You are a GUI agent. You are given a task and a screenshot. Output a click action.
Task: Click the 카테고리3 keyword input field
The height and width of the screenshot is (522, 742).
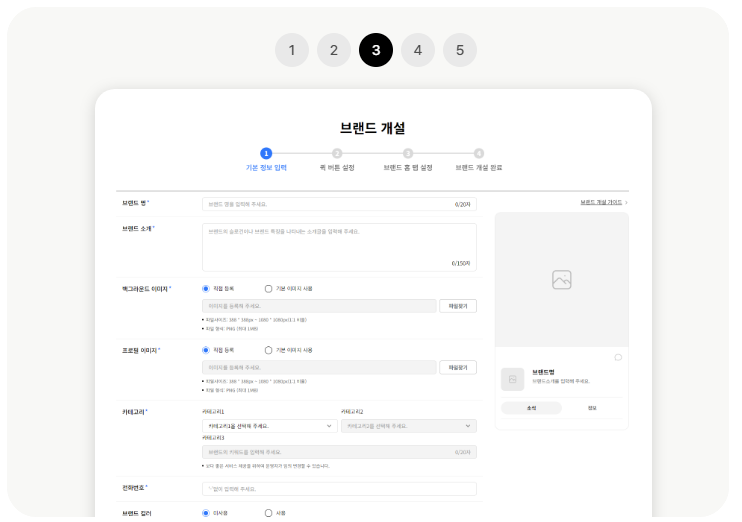click(339, 452)
